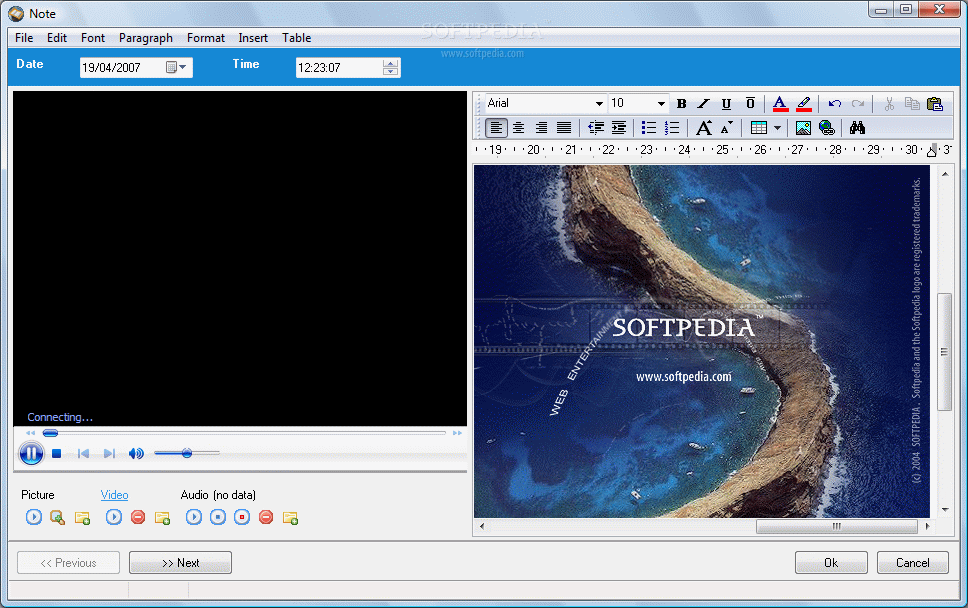Viewport: 968px width, 608px height.
Task: Open the Paragraph menu
Action: [x=146, y=38]
